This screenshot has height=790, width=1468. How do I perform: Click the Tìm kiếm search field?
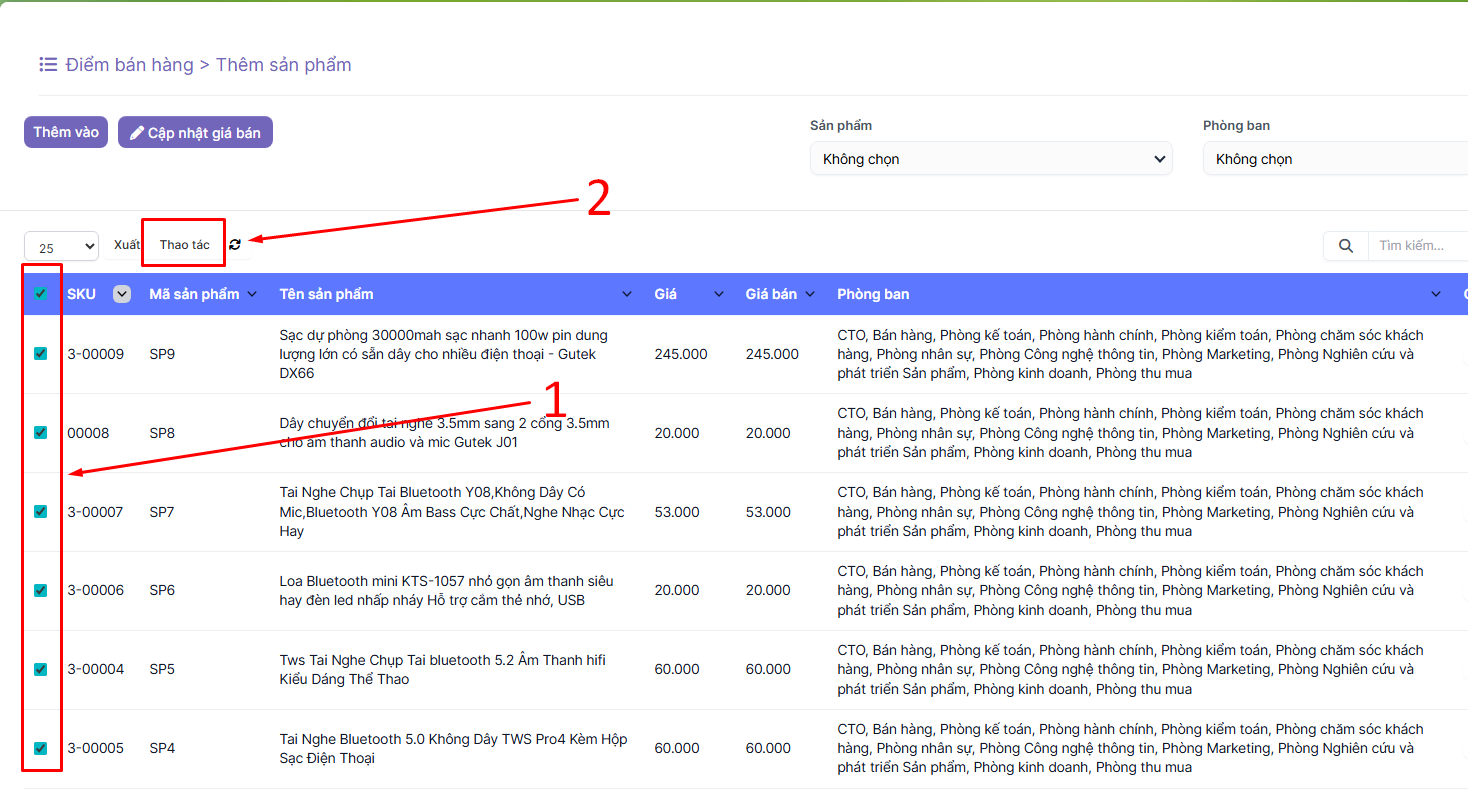click(x=1418, y=246)
